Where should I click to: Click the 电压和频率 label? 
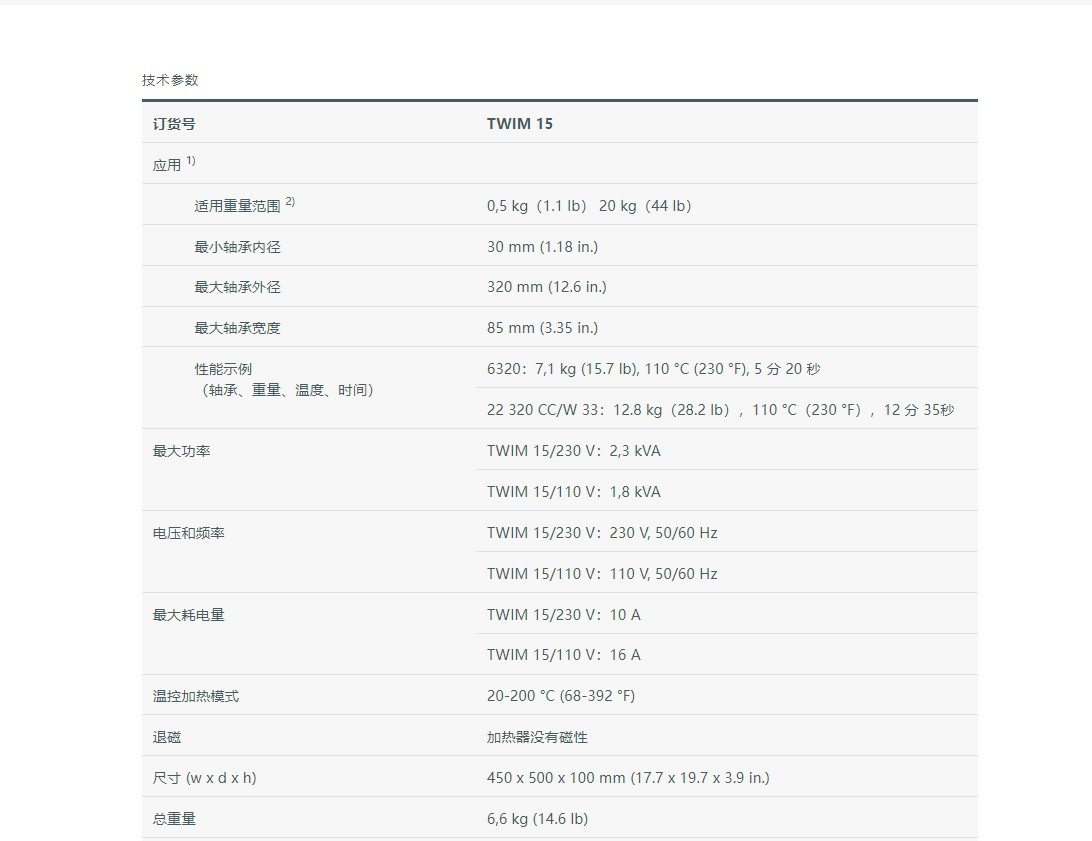point(189,533)
